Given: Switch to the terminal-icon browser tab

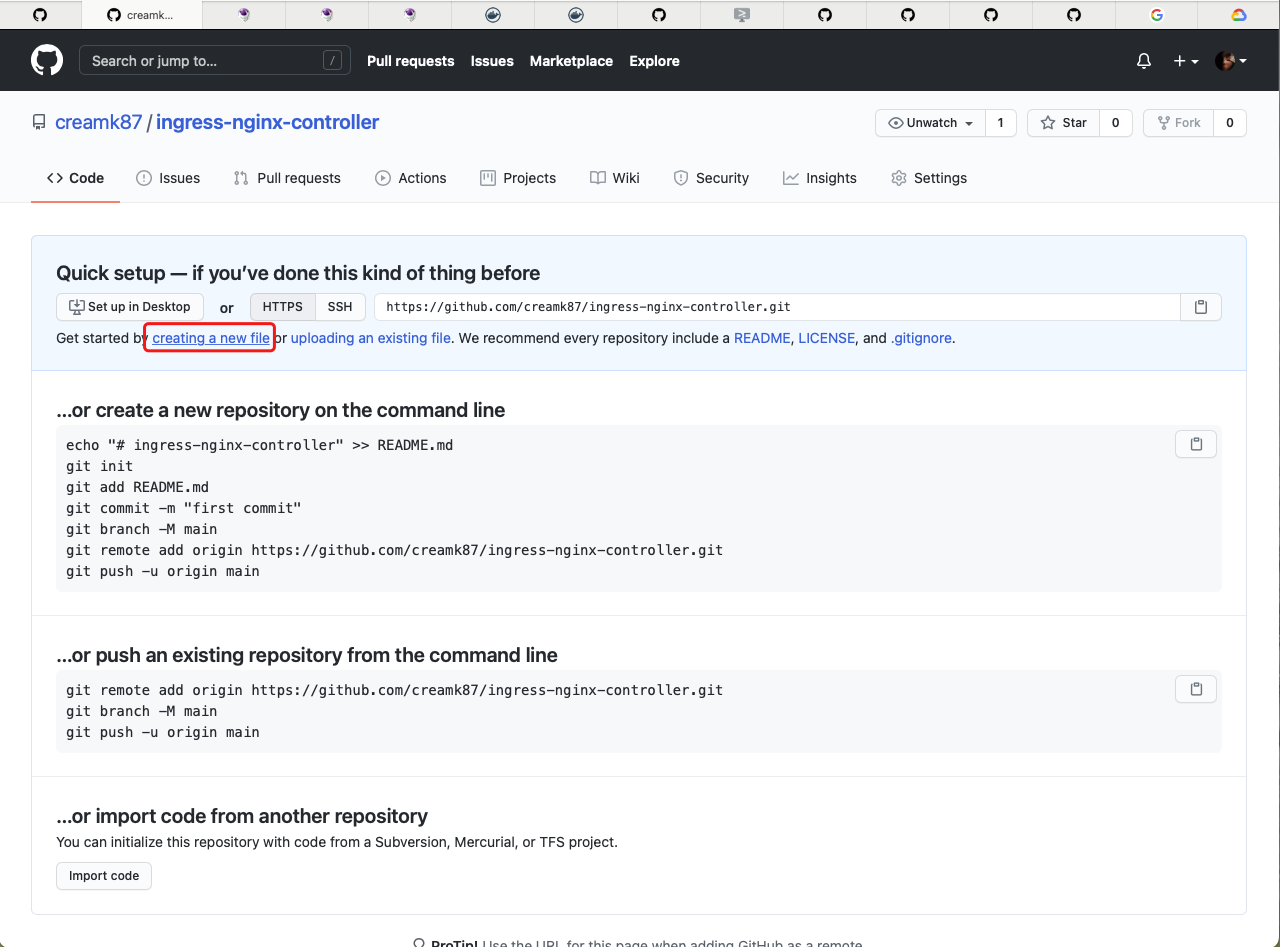Looking at the screenshot, I should click(741, 15).
